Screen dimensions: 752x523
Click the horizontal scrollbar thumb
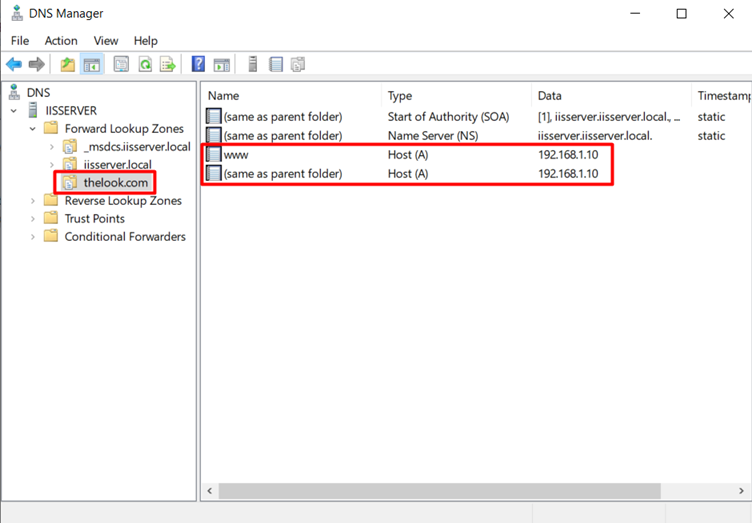(x=440, y=490)
